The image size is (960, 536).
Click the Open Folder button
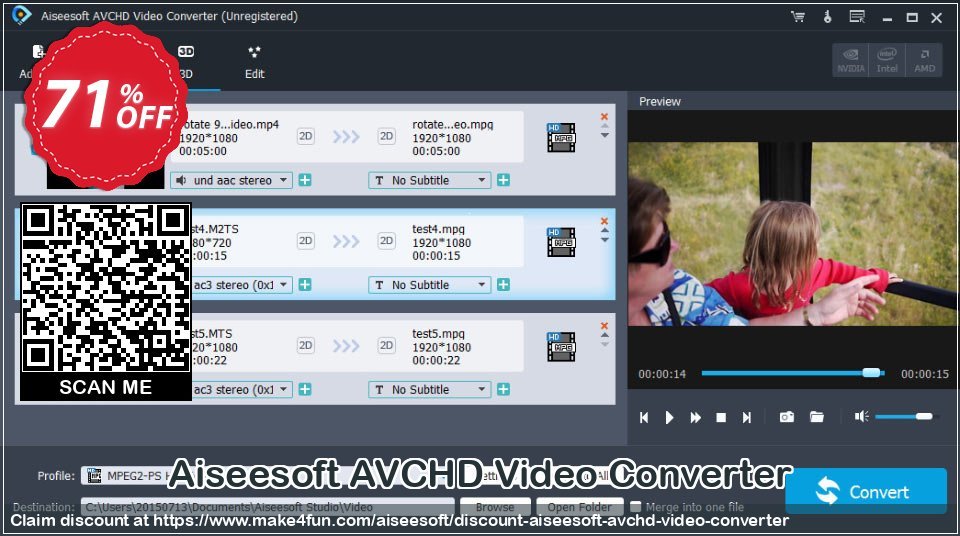click(x=580, y=507)
